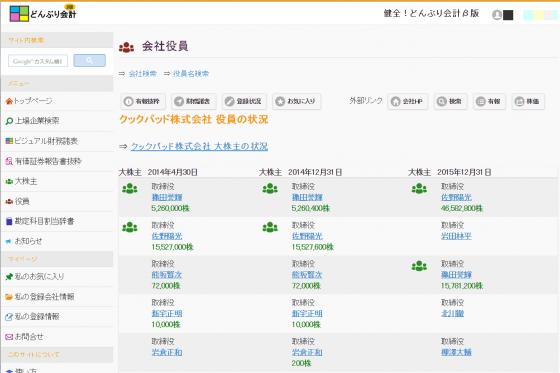
Task: Follow the 役員名検索 link
Action: [191, 74]
